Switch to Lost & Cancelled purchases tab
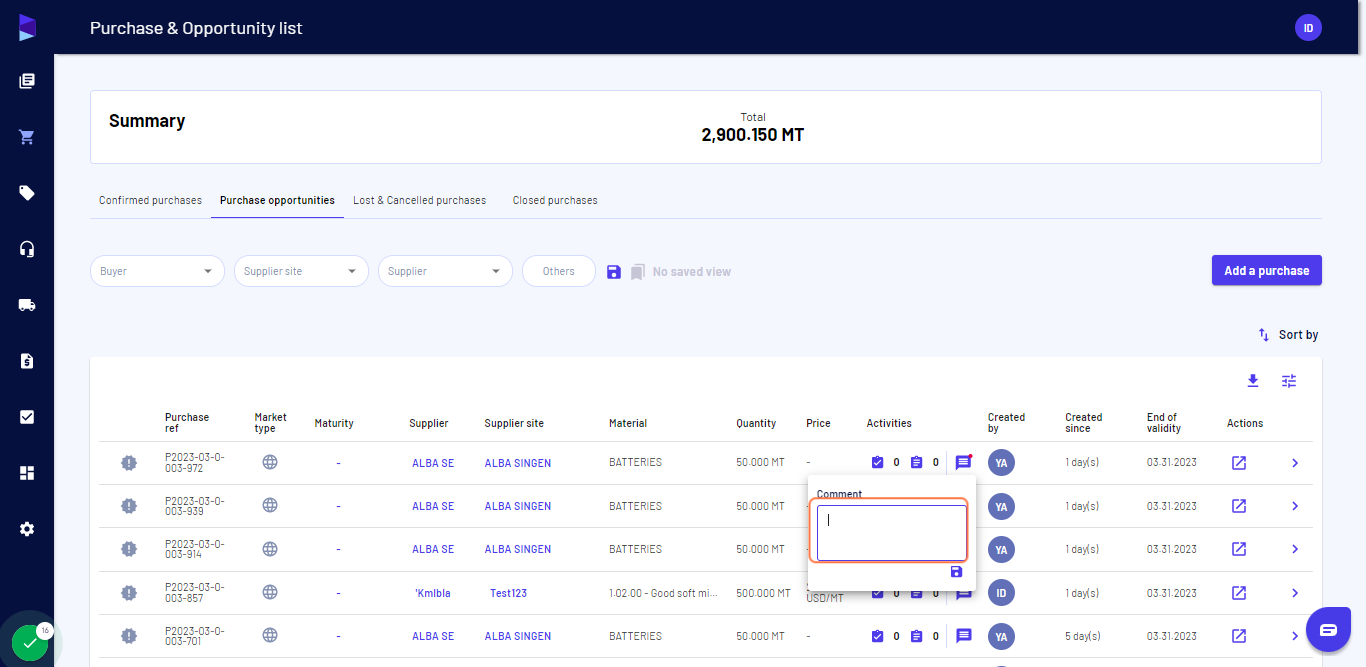This screenshot has height=667, width=1366. [x=419, y=200]
